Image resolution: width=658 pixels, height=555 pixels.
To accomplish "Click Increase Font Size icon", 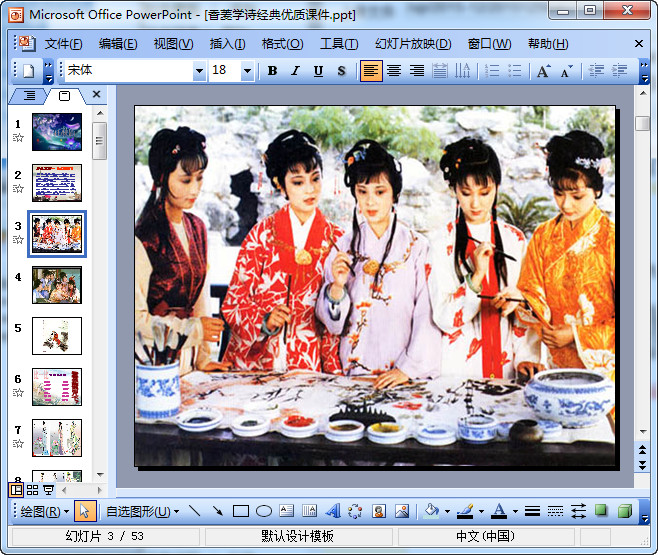I will [544, 71].
